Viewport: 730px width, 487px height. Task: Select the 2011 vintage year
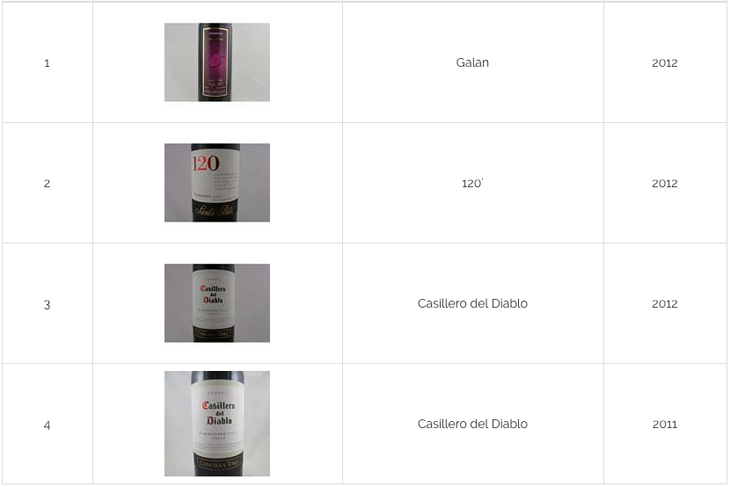pos(664,424)
